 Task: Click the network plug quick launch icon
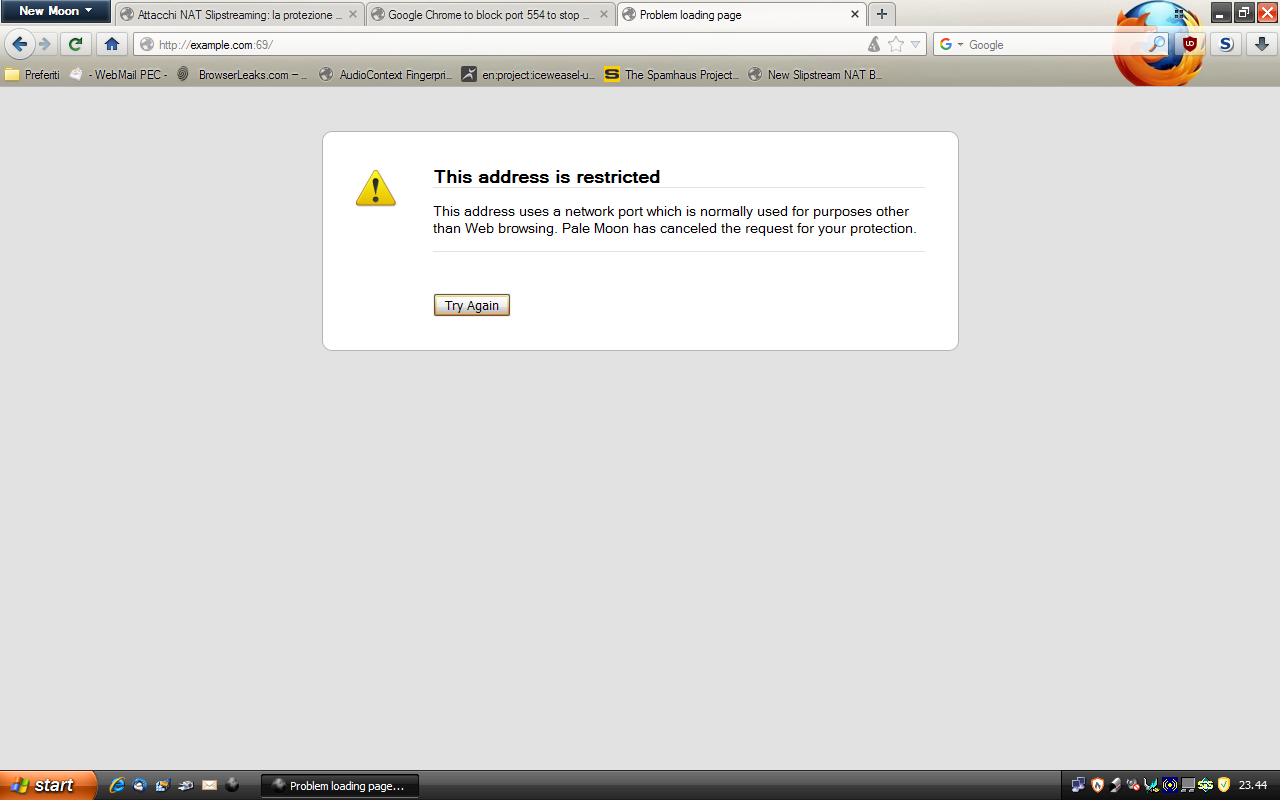(186, 785)
